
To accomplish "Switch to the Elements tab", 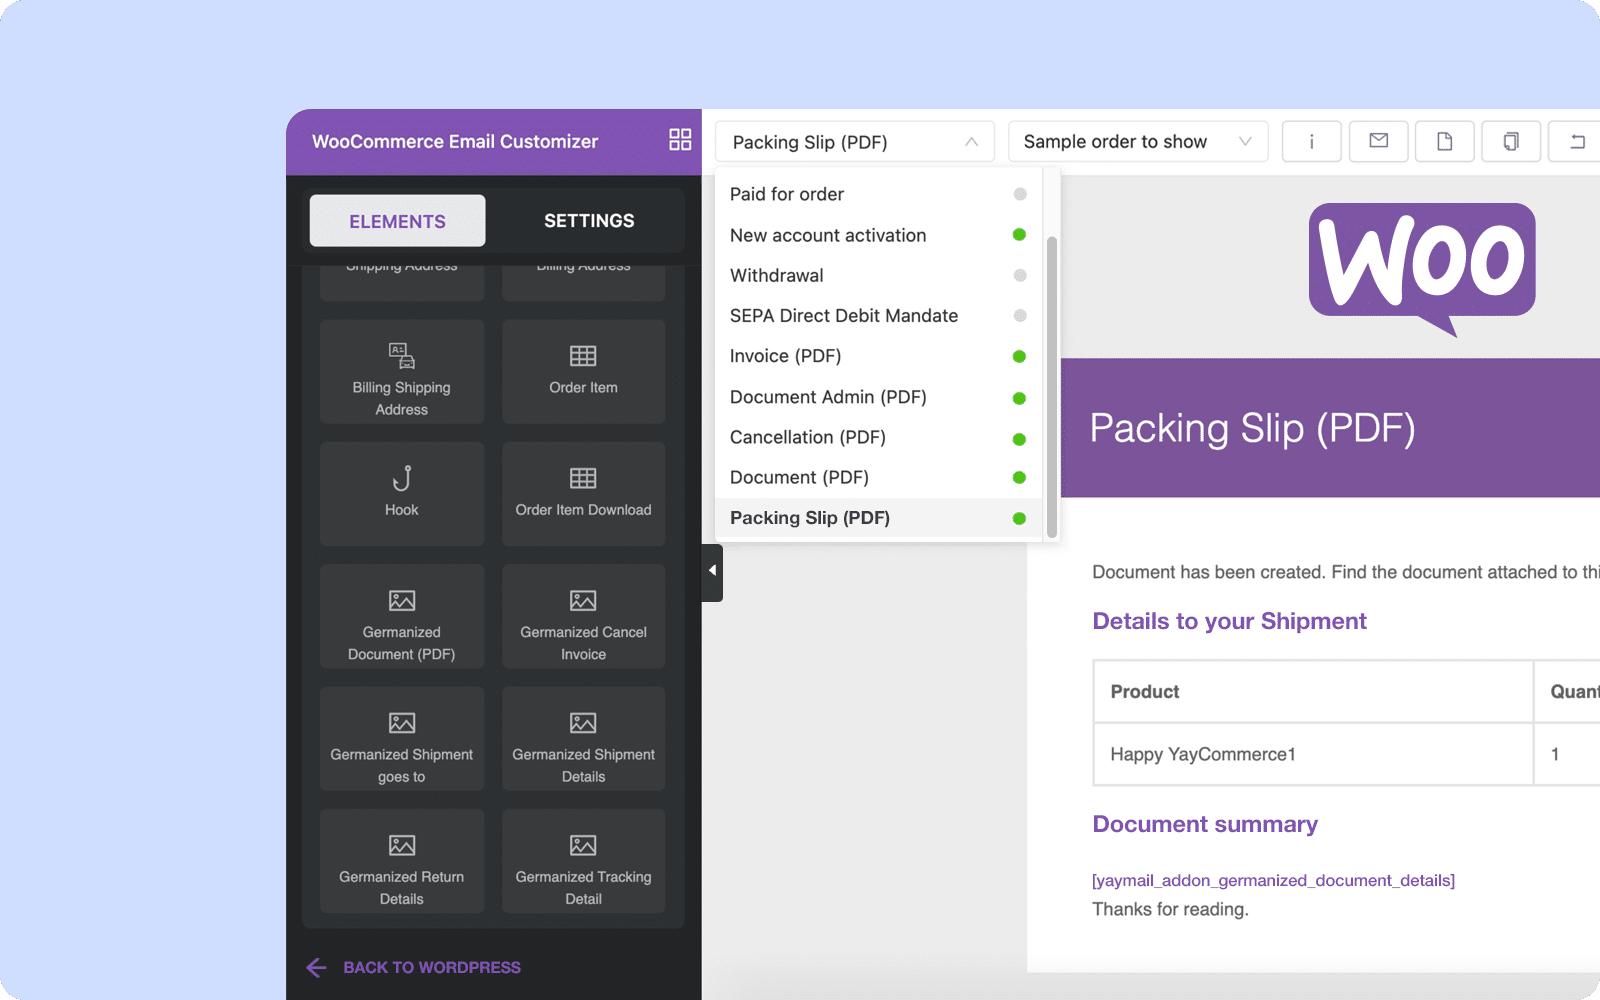I will point(397,221).
